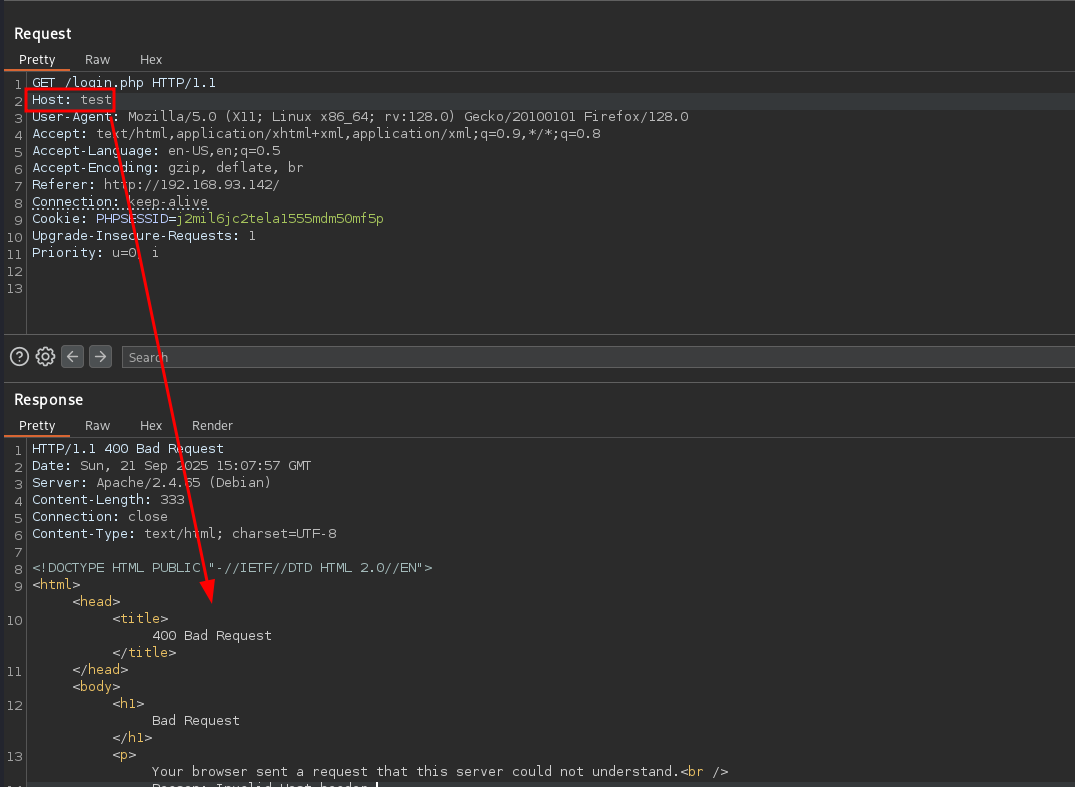Click the Referer URL in the request
Image resolution: width=1075 pixels, height=787 pixels.
[191, 185]
